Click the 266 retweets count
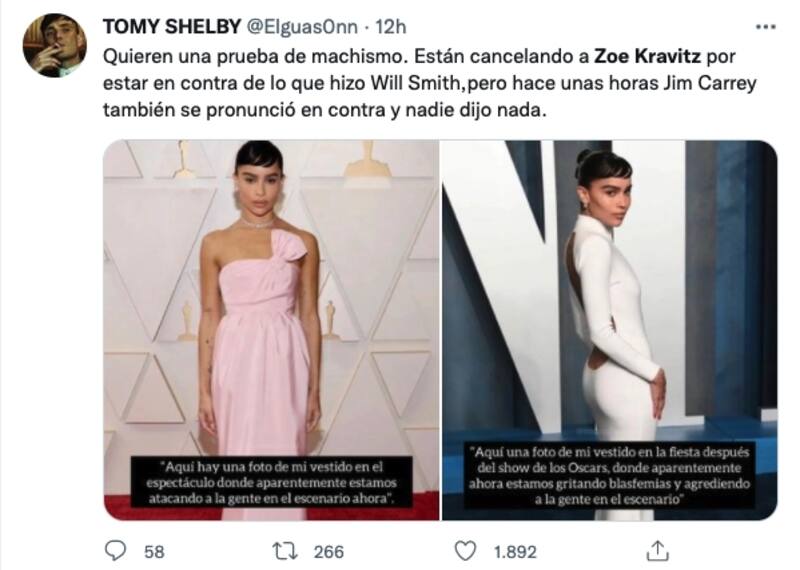Viewport: 800px width, 570px height. pyautogui.click(x=329, y=552)
